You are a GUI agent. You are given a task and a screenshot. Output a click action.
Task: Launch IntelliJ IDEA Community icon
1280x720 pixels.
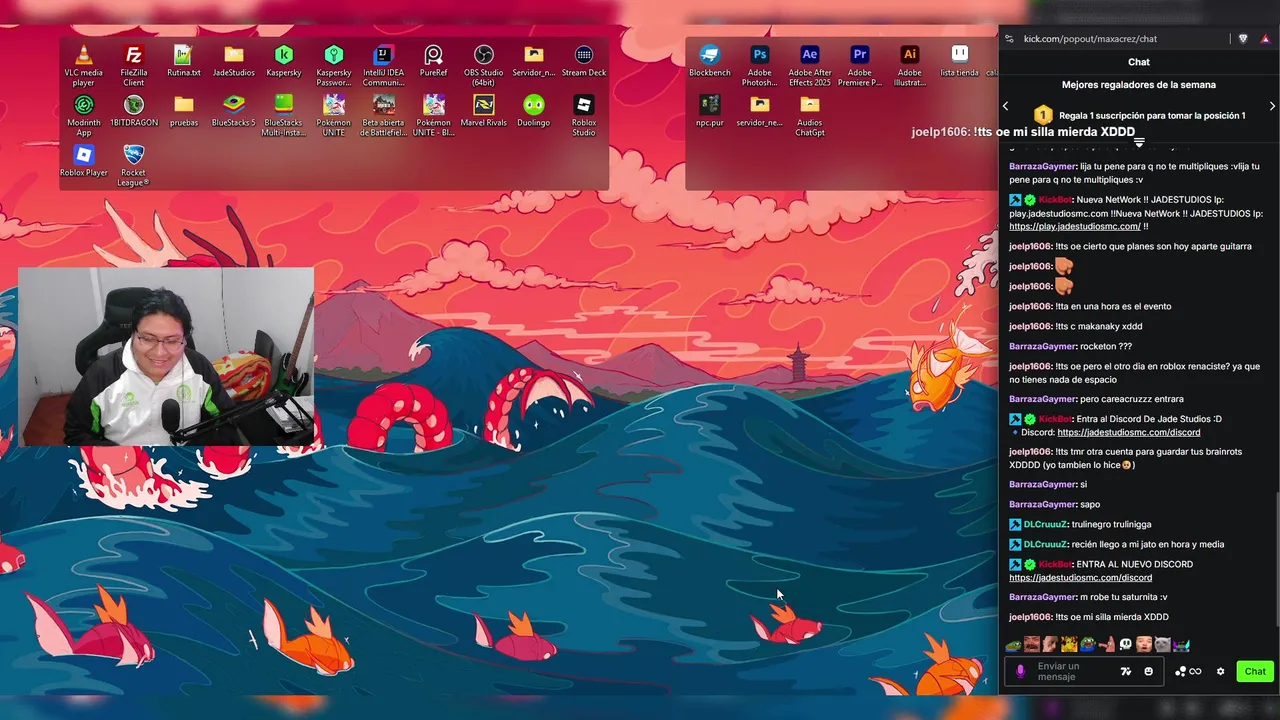[x=383, y=65]
